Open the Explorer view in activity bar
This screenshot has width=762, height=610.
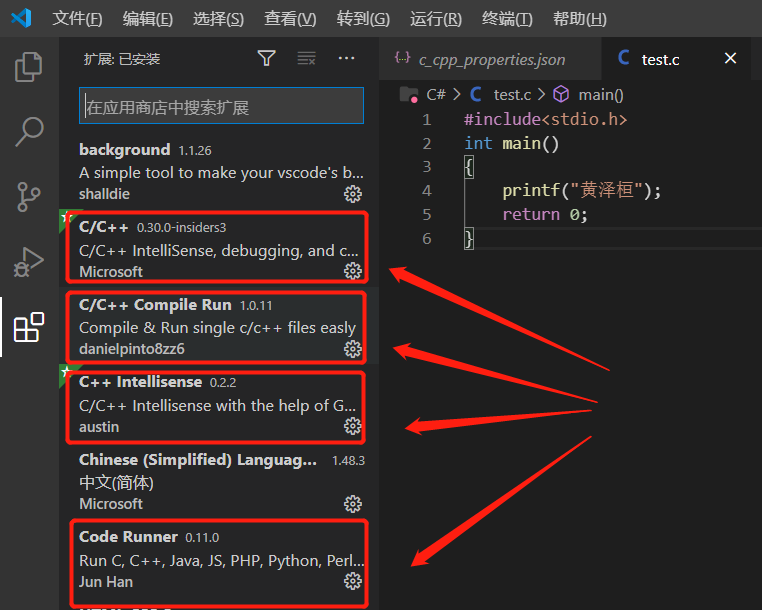click(x=29, y=67)
